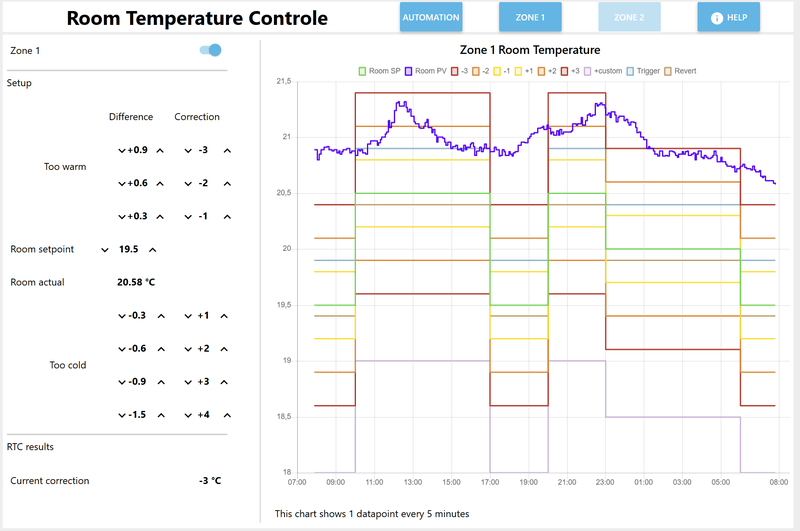Viewport: 800px width, 531px height.
Task: Hide the Room SP series in legend
Action: point(379,71)
